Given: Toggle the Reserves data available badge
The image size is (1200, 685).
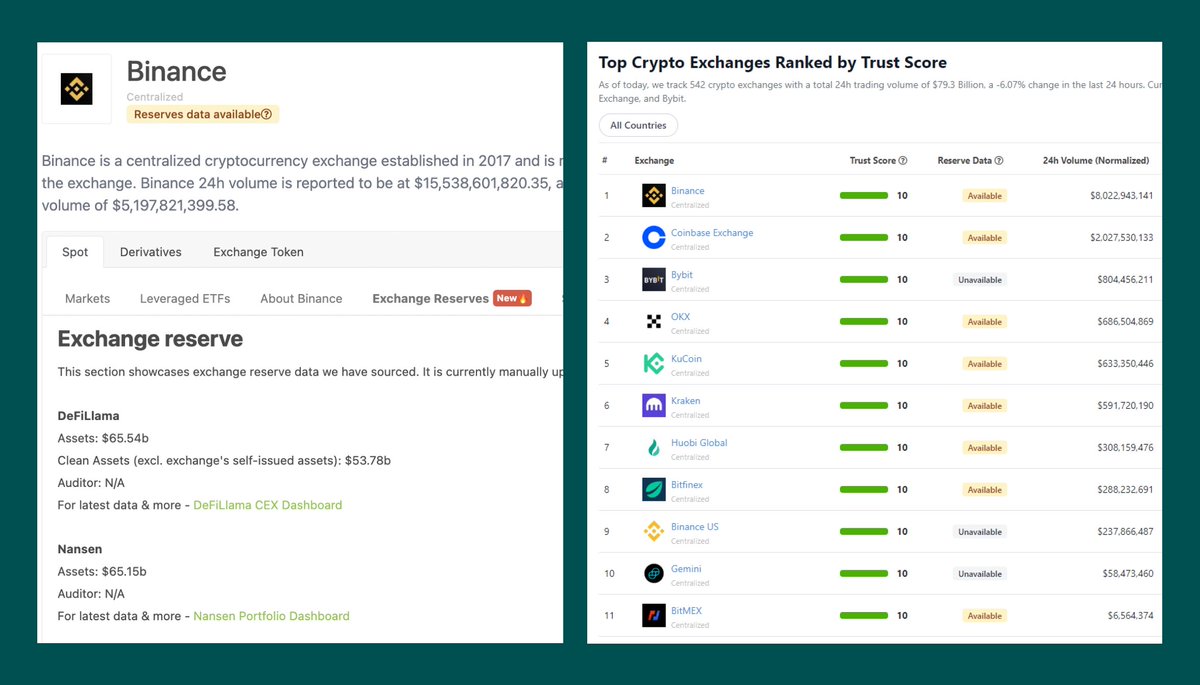Looking at the screenshot, I should pyautogui.click(x=202, y=114).
